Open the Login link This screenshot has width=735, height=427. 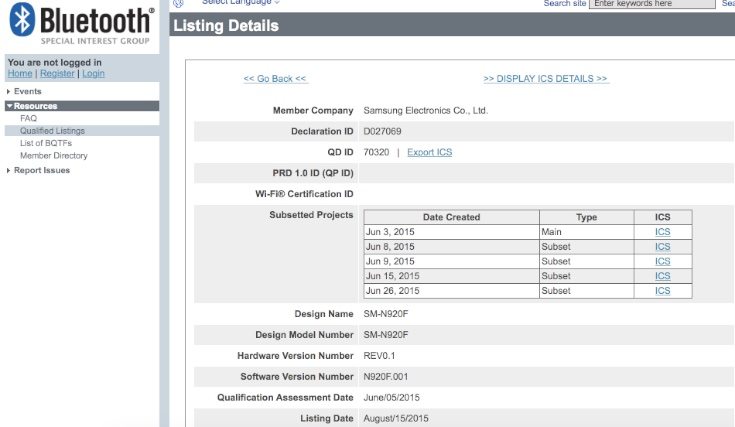93,74
